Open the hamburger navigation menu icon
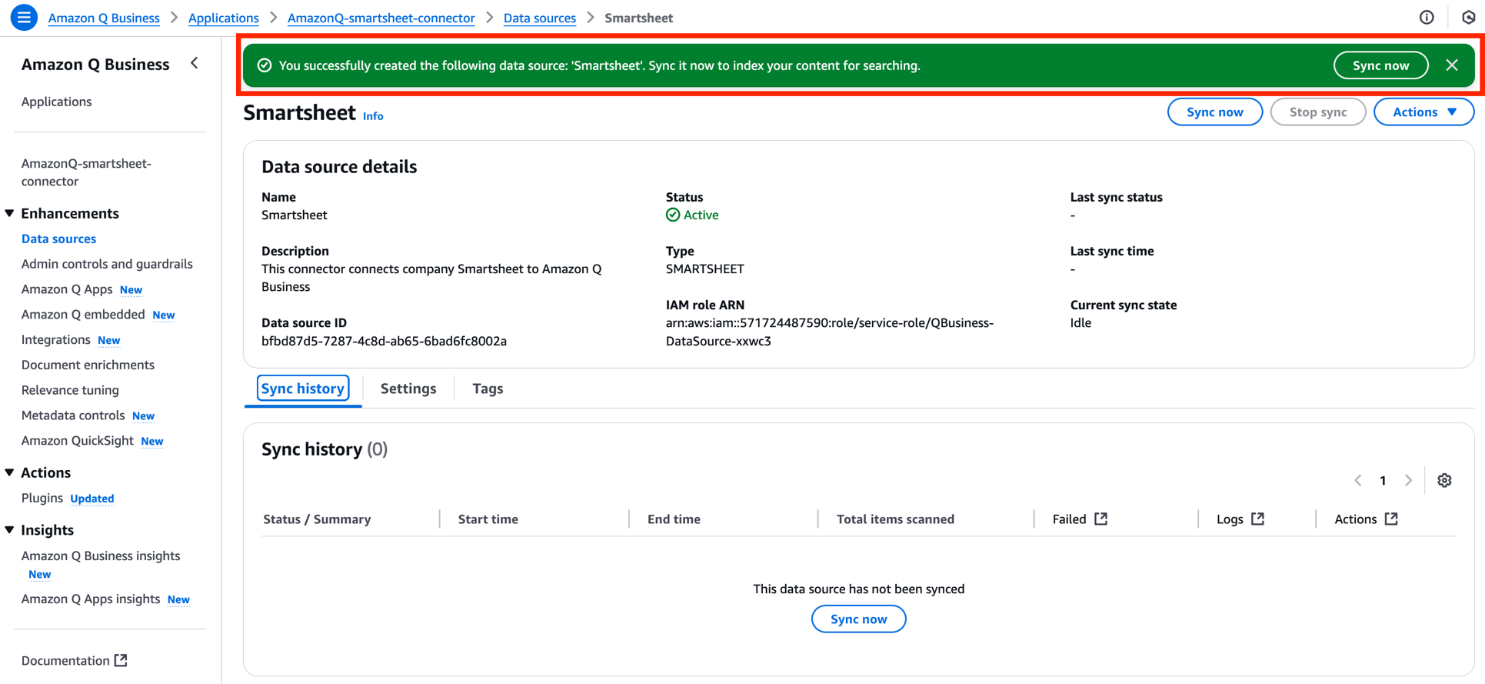 click(x=24, y=17)
